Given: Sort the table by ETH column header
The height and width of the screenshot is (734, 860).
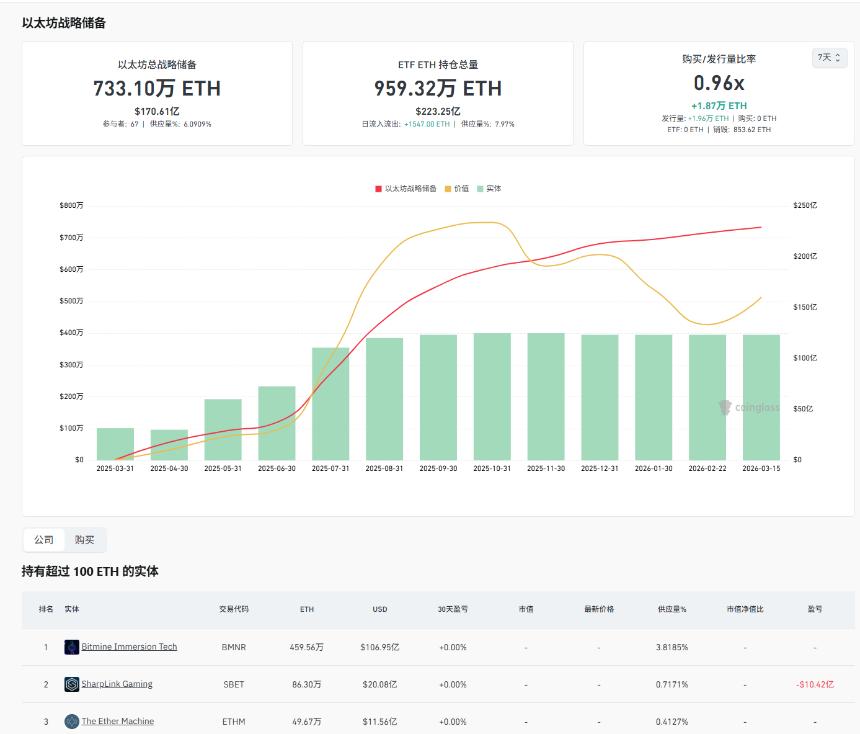Looking at the screenshot, I should (307, 609).
